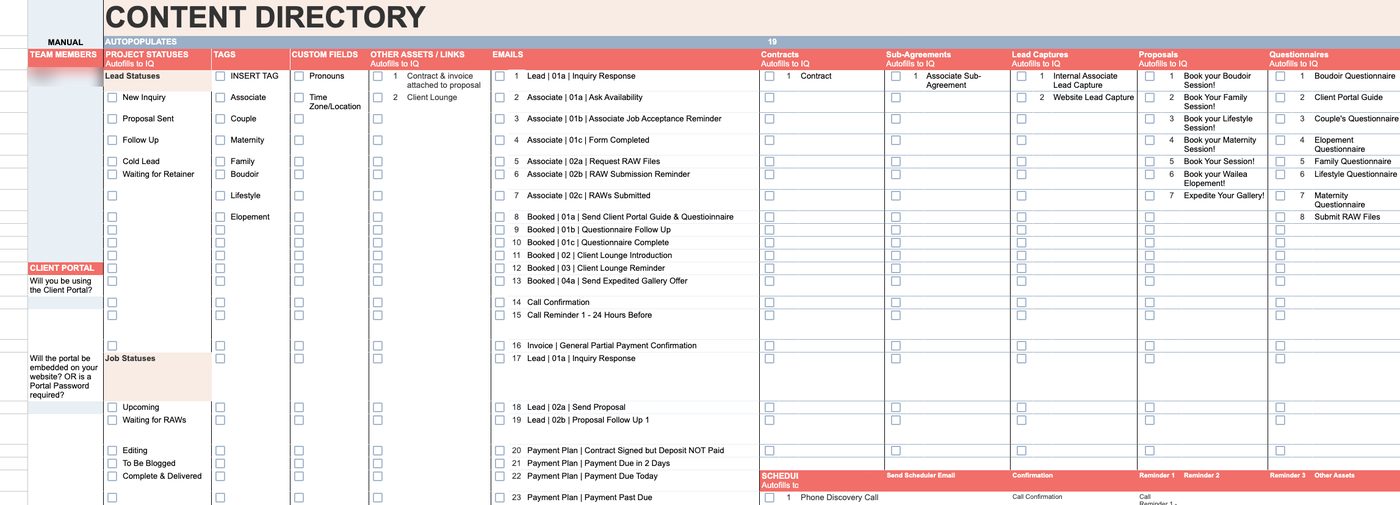
Task: Check the Elopement tag checkbox
Action: point(220,217)
